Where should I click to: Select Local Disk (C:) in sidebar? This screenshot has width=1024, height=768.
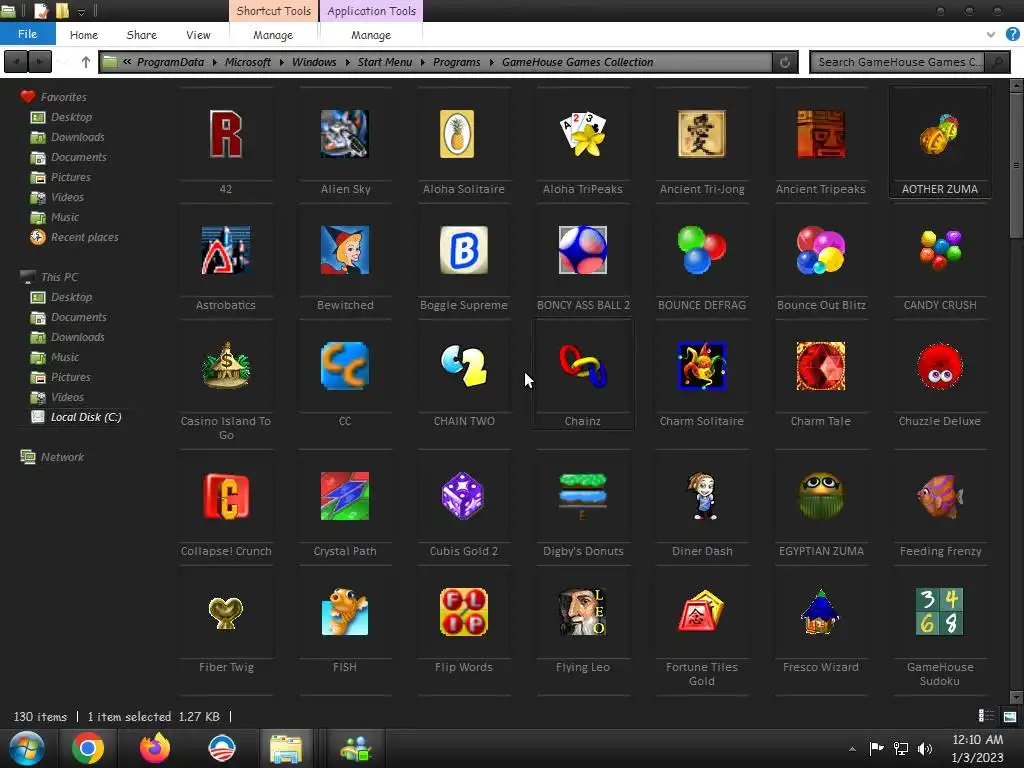tap(86, 417)
